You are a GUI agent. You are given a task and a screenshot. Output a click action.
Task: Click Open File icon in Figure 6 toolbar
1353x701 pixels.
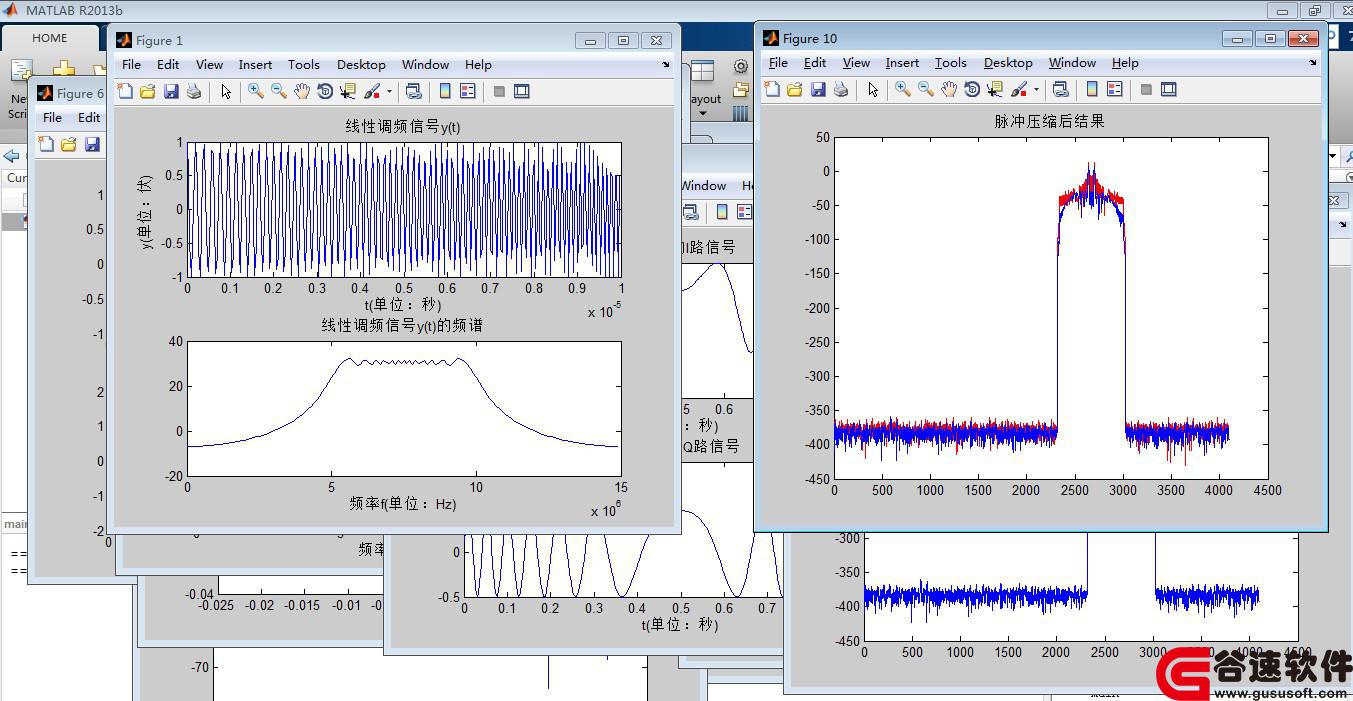[x=69, y=145]
